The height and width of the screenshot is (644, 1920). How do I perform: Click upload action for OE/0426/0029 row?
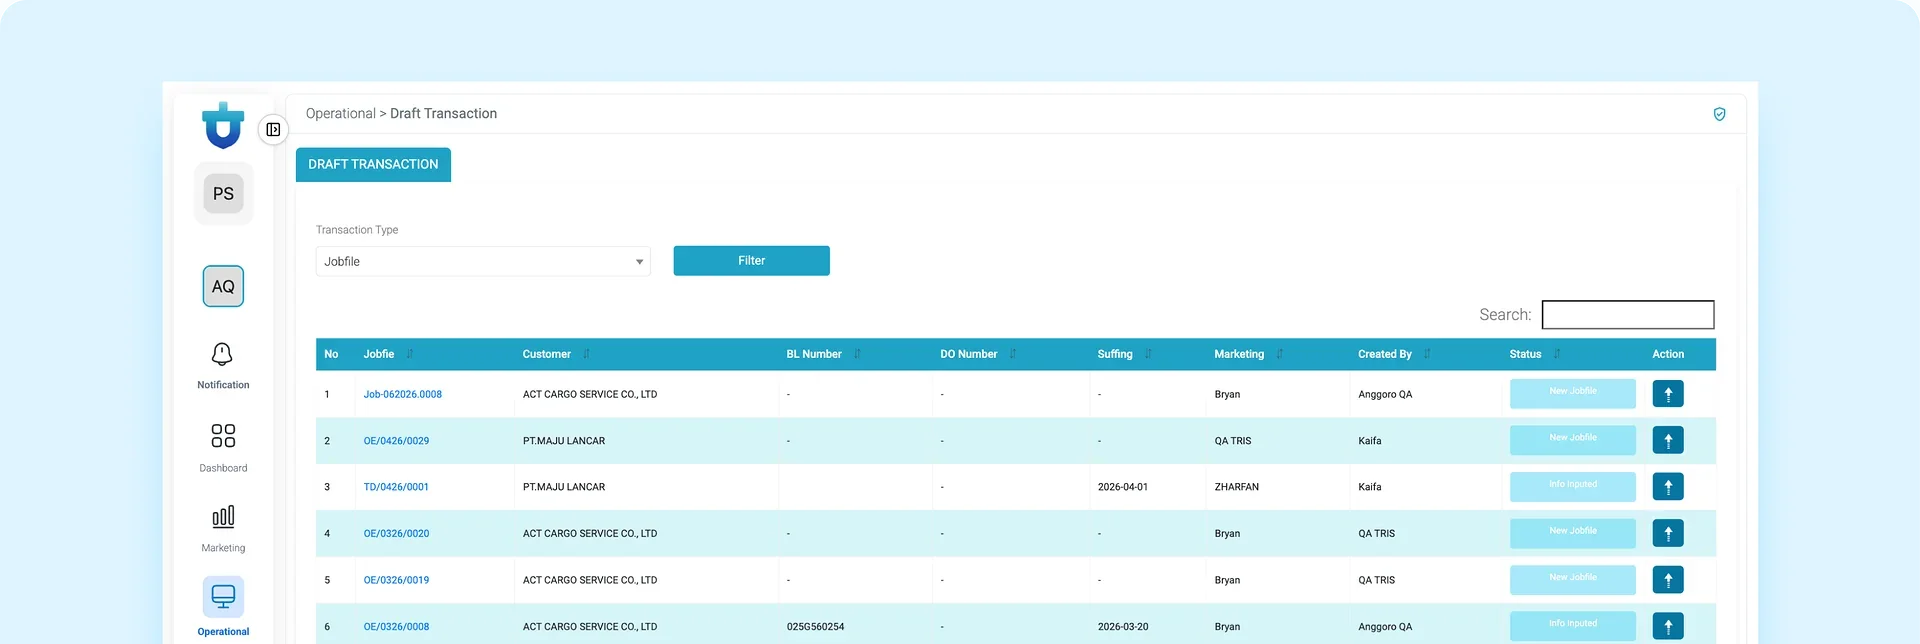click(x=1668, y=440)
